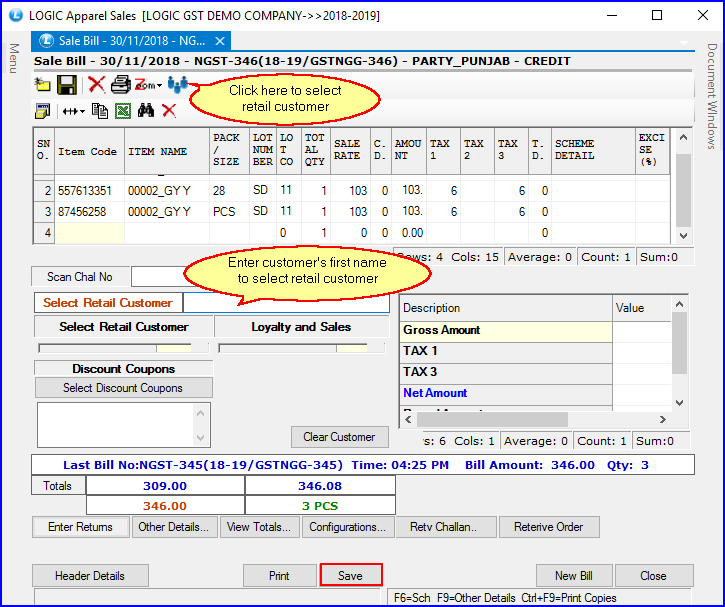Click the discount coupons box scroll up arrow
This screenshot has width=725, height=607.
click(x=201, y=413)
